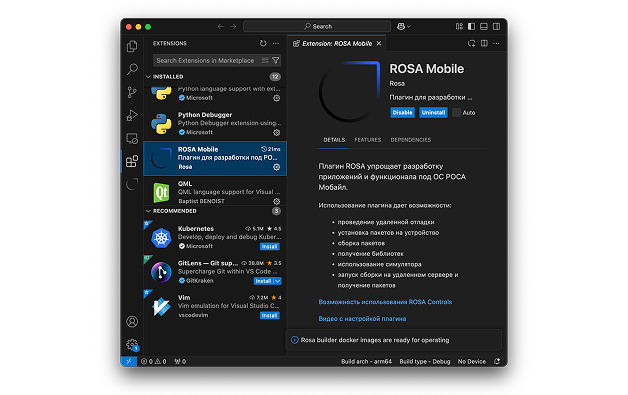Customize layout icon in title bar
The height and width of the screenshot is (395, 628).
tap(459, 26)
